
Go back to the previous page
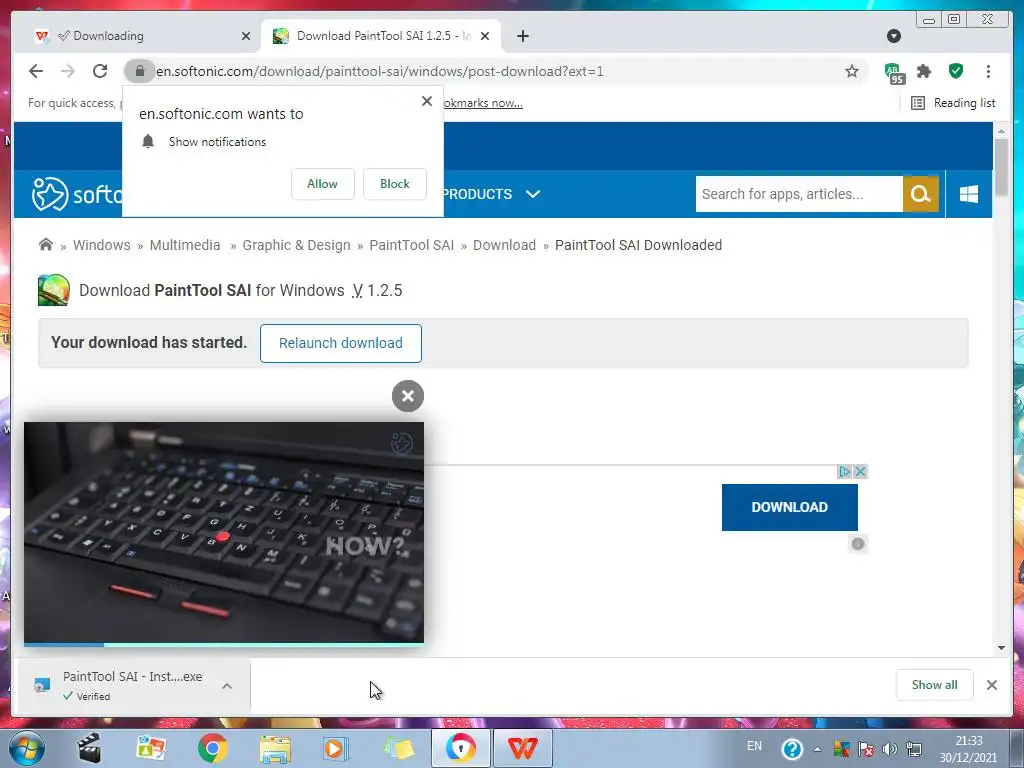(36, 71)
